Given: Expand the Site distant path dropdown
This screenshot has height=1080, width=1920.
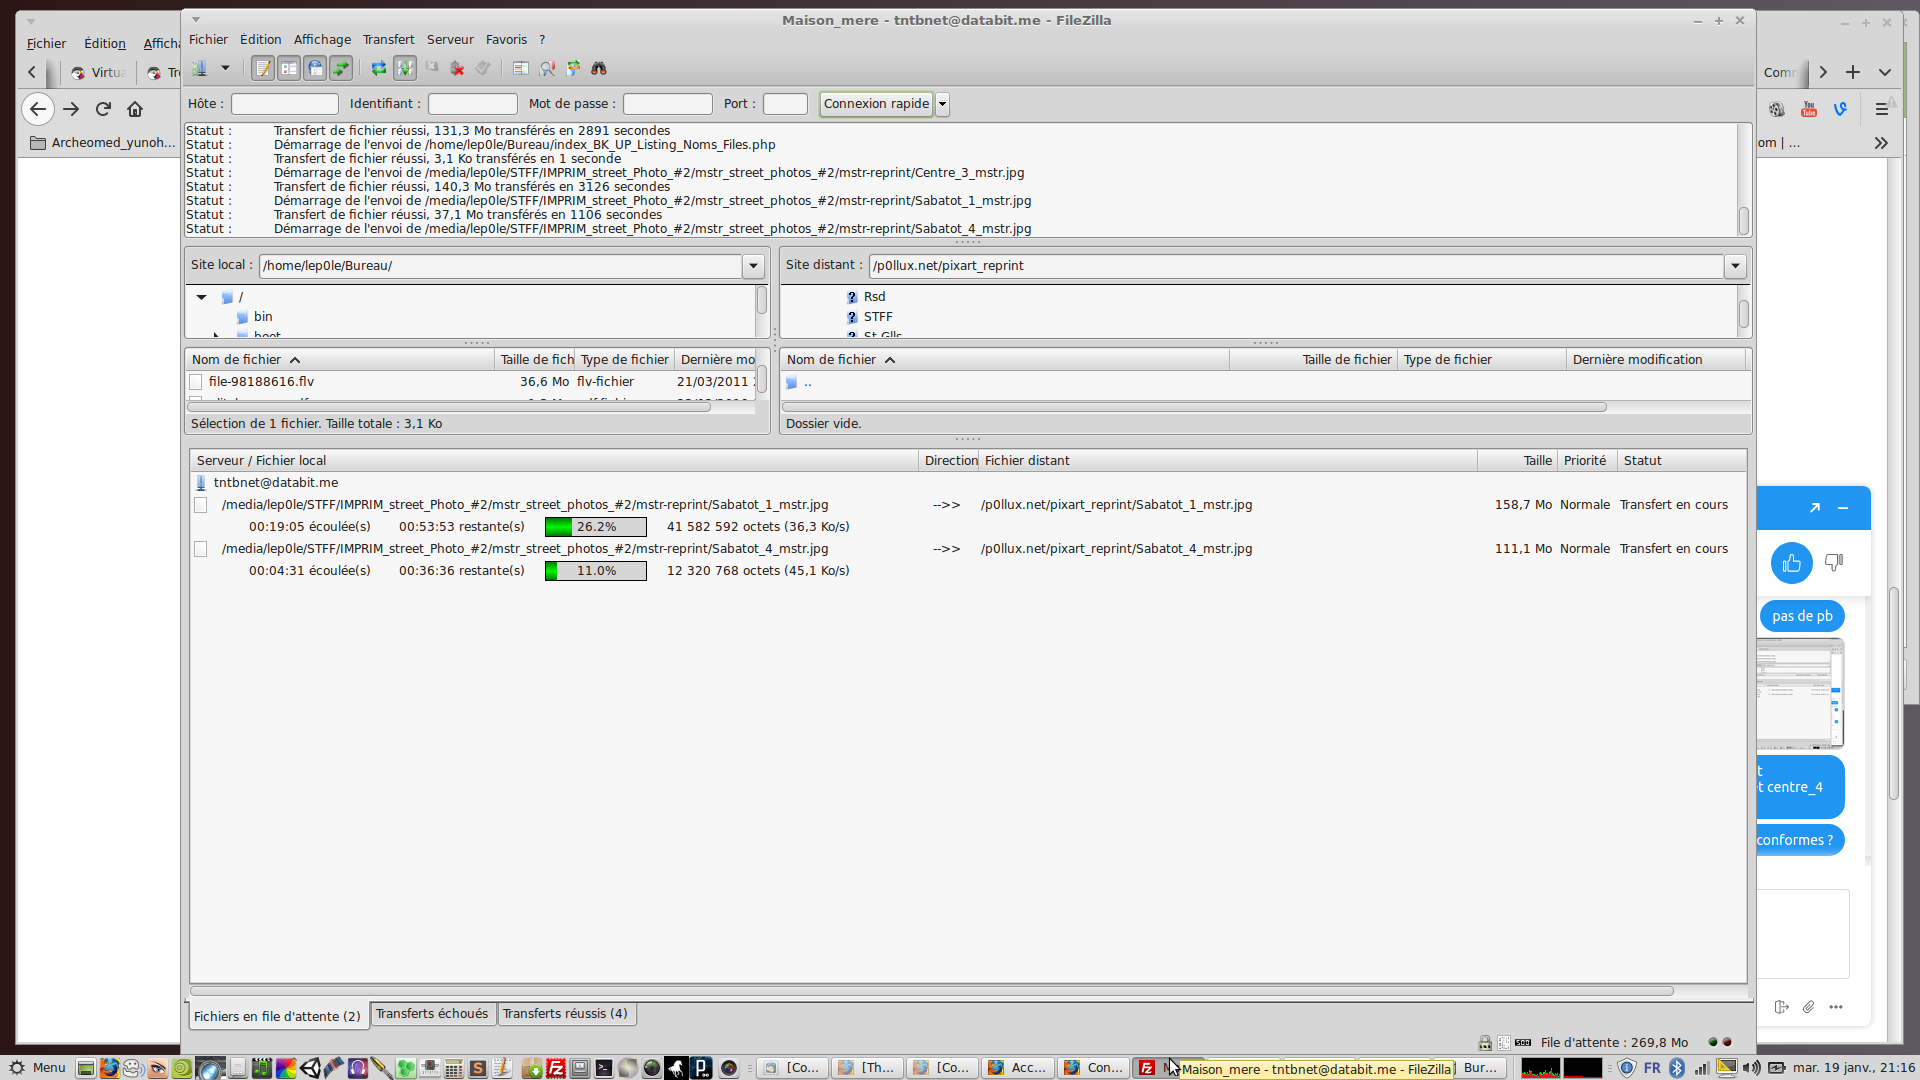Looking at the screenshot, I should [x=1735, y=266].
